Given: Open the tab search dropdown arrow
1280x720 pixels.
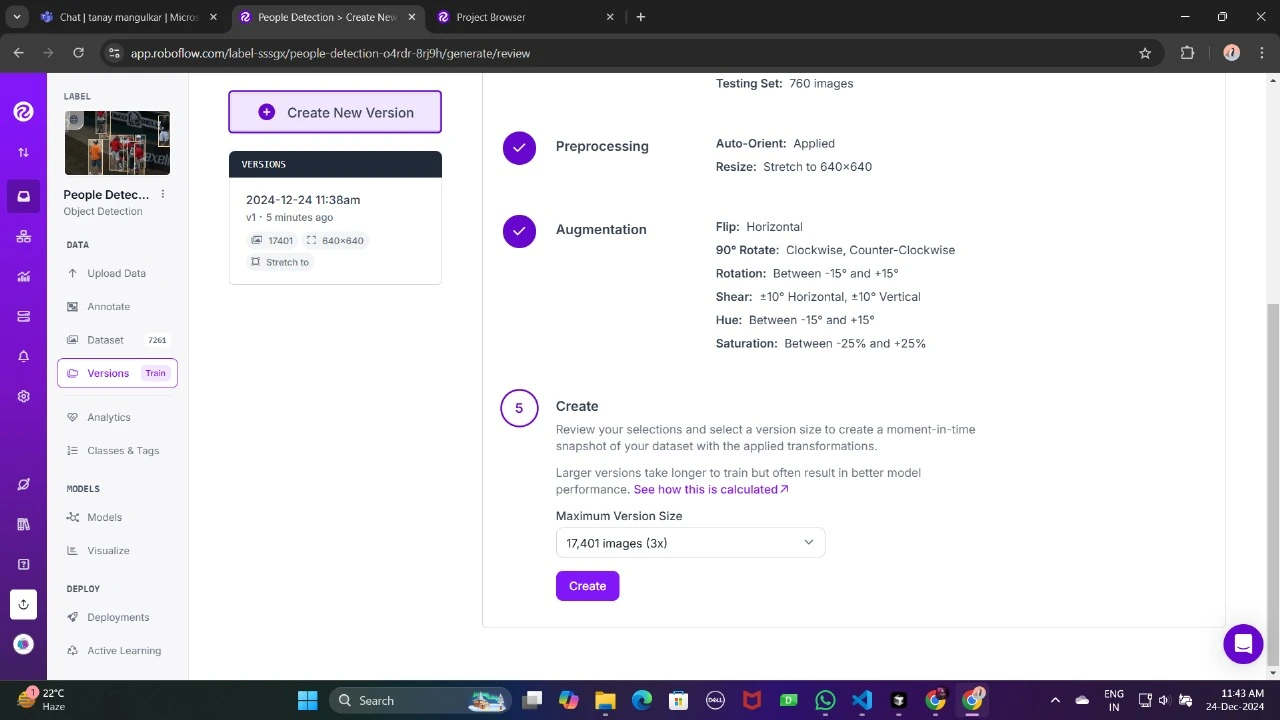Looking at the screenshot, I should pyautogui.click(x=17, y=17).
